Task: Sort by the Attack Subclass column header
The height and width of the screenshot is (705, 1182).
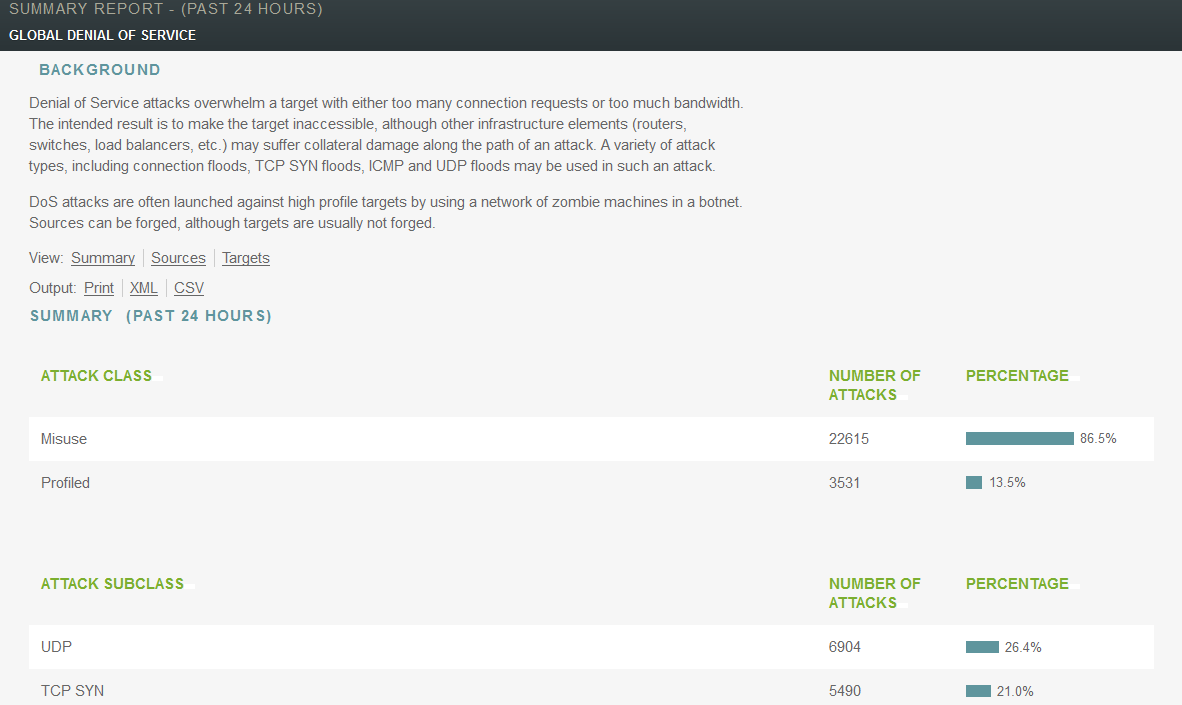Action: click(x=112, y=584)
